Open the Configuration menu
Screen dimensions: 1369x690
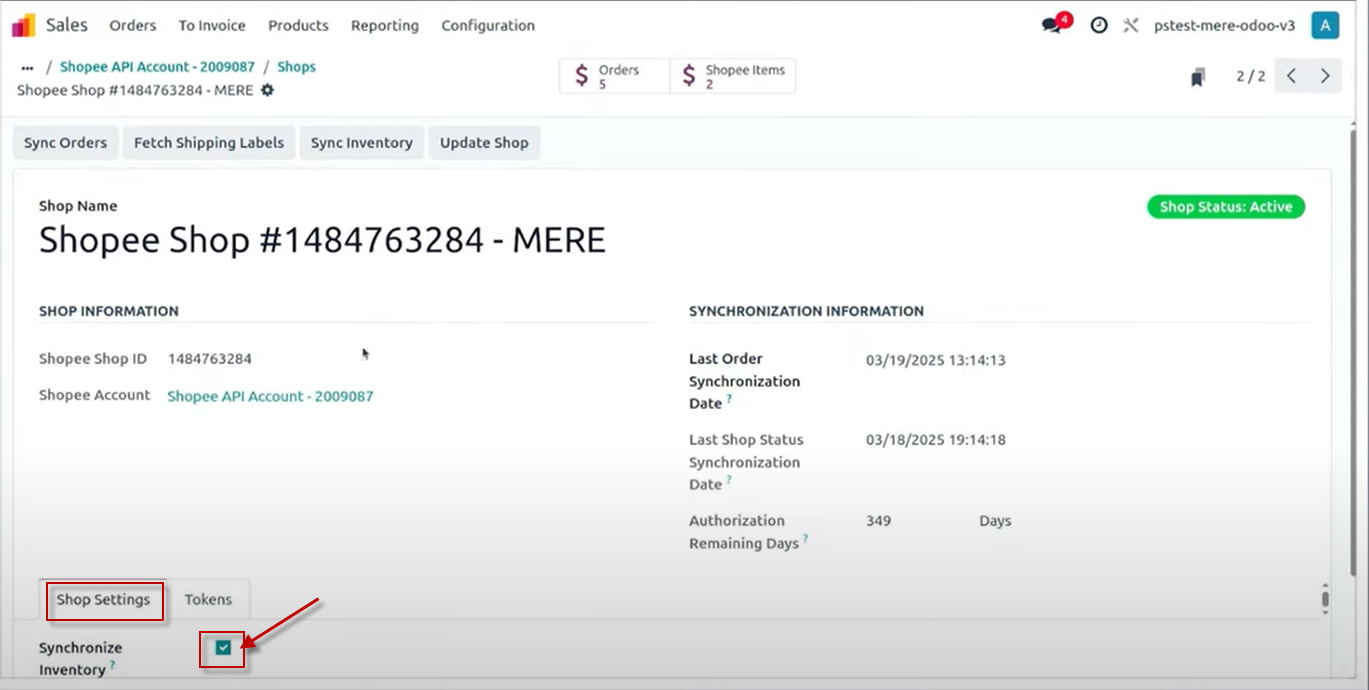tap(488, 25)
